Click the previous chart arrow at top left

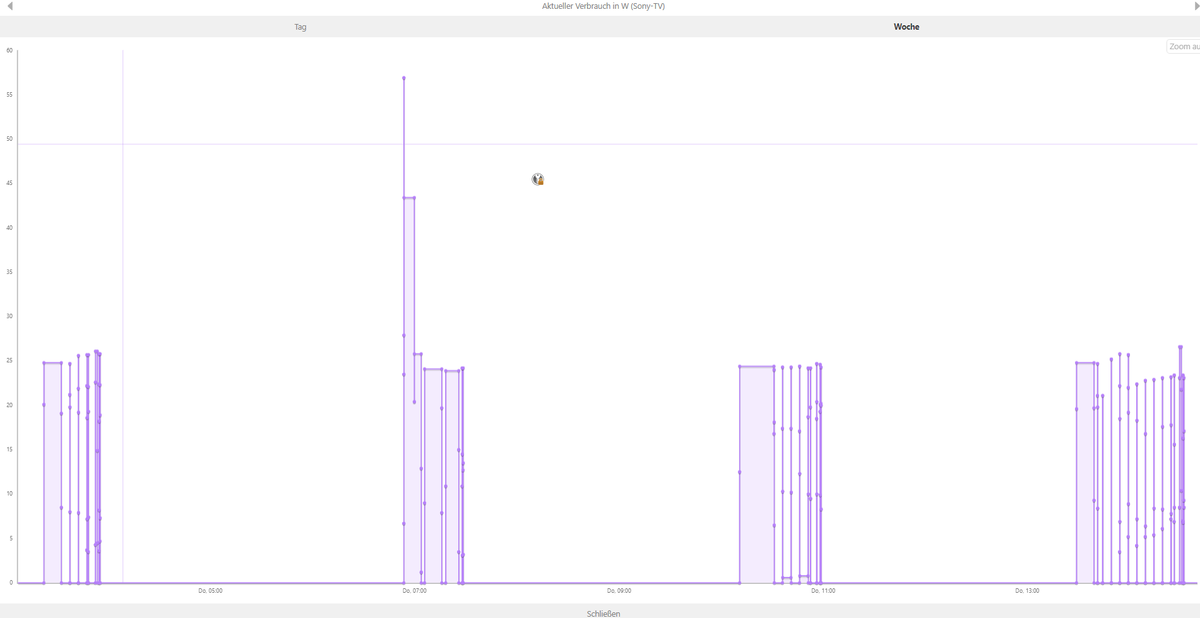[10, 6]
